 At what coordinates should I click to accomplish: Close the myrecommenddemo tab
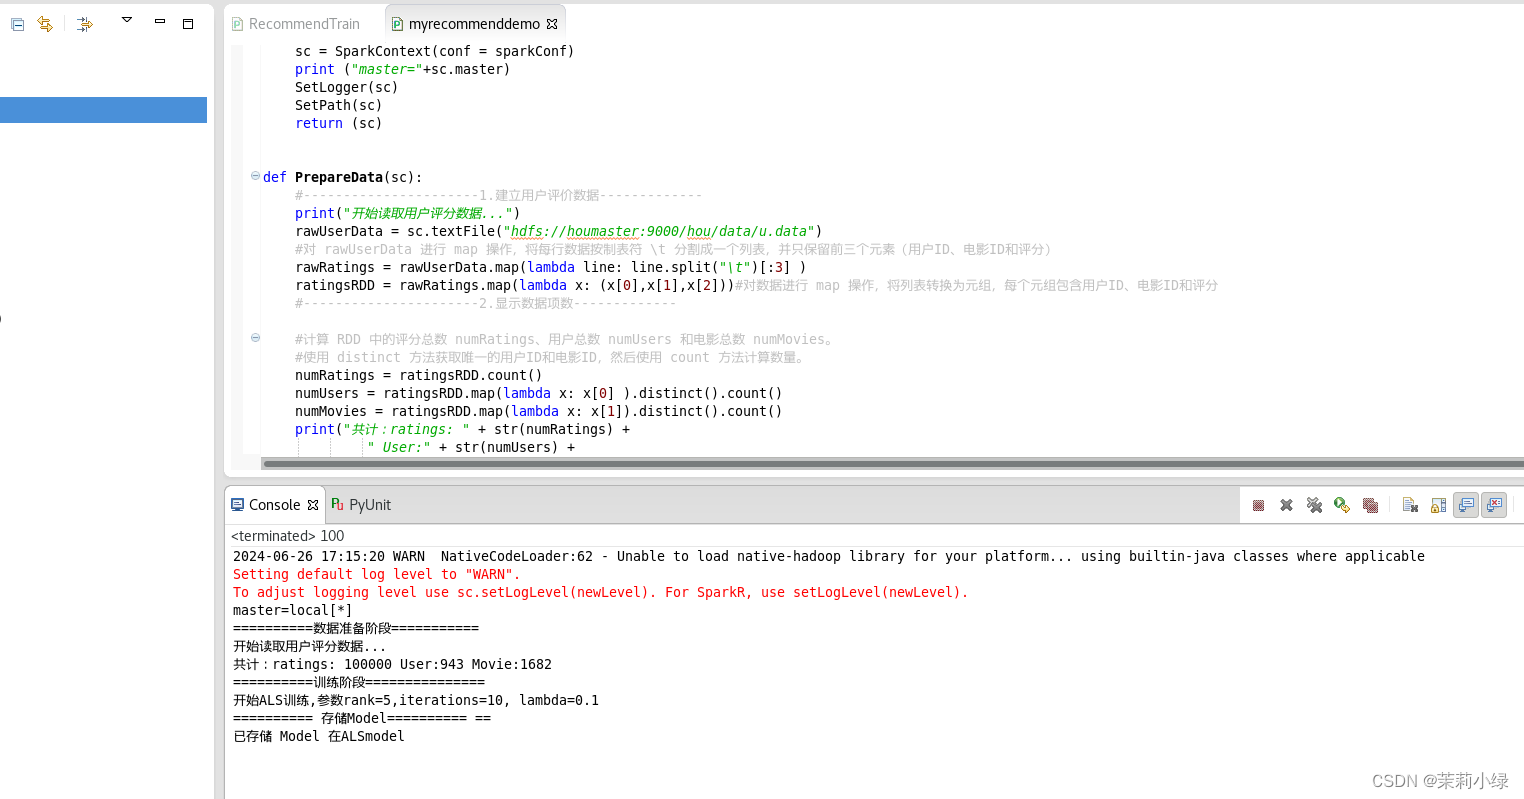pos(552,24)
